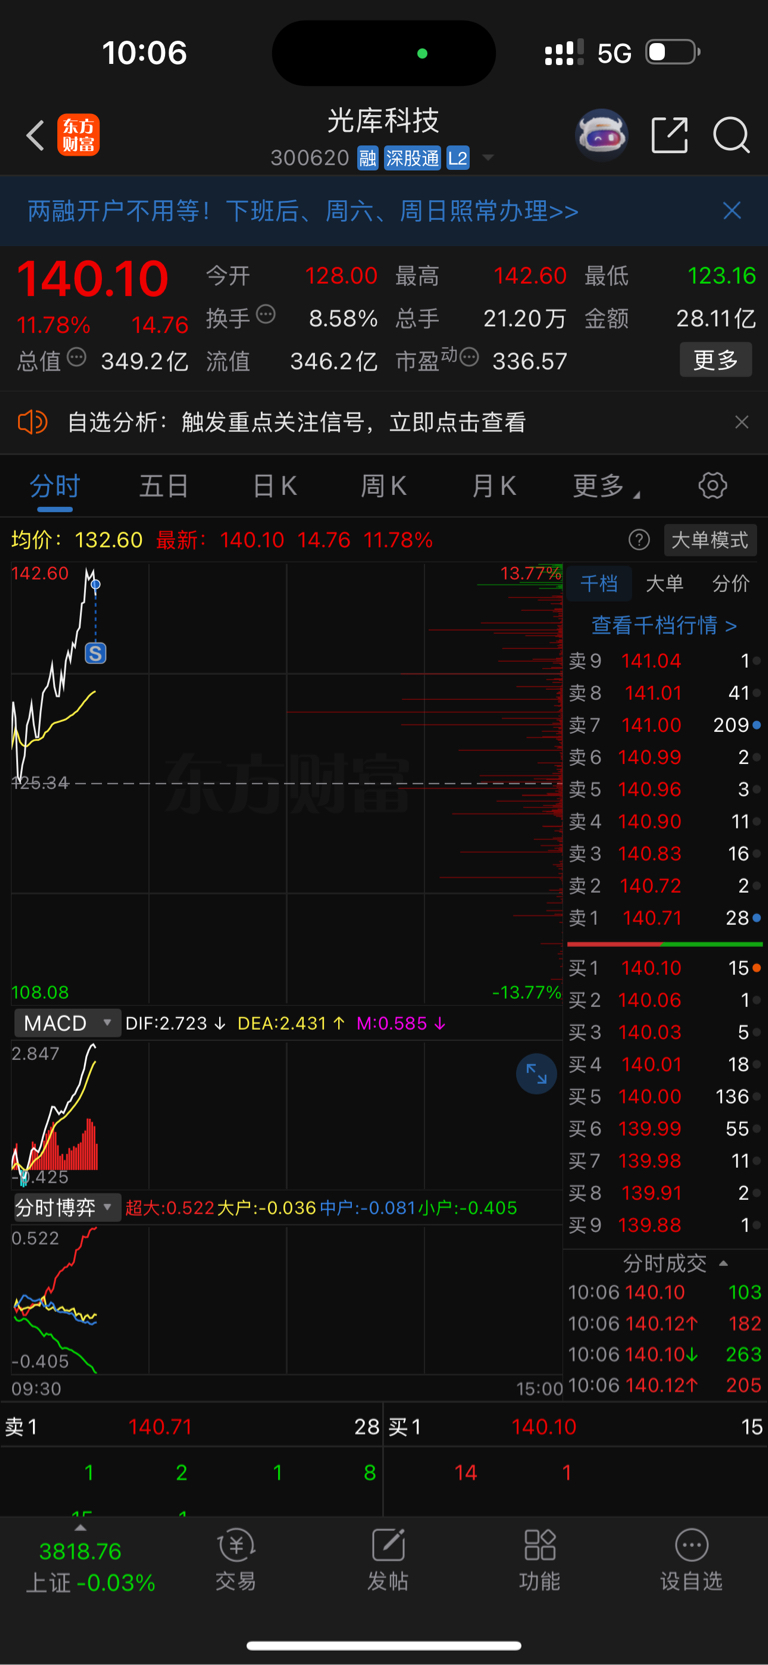Open the search magnifier icon

pyautogui.click(x=731, y=135)
